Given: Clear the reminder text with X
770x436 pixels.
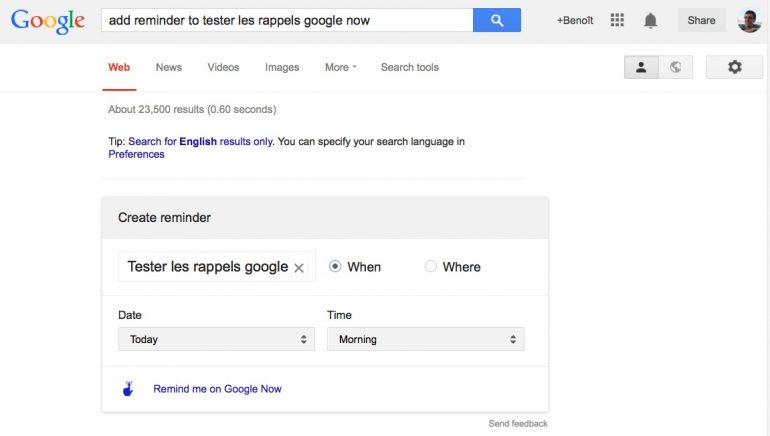Looking at the screenshot, I should (x=299, y=268).
